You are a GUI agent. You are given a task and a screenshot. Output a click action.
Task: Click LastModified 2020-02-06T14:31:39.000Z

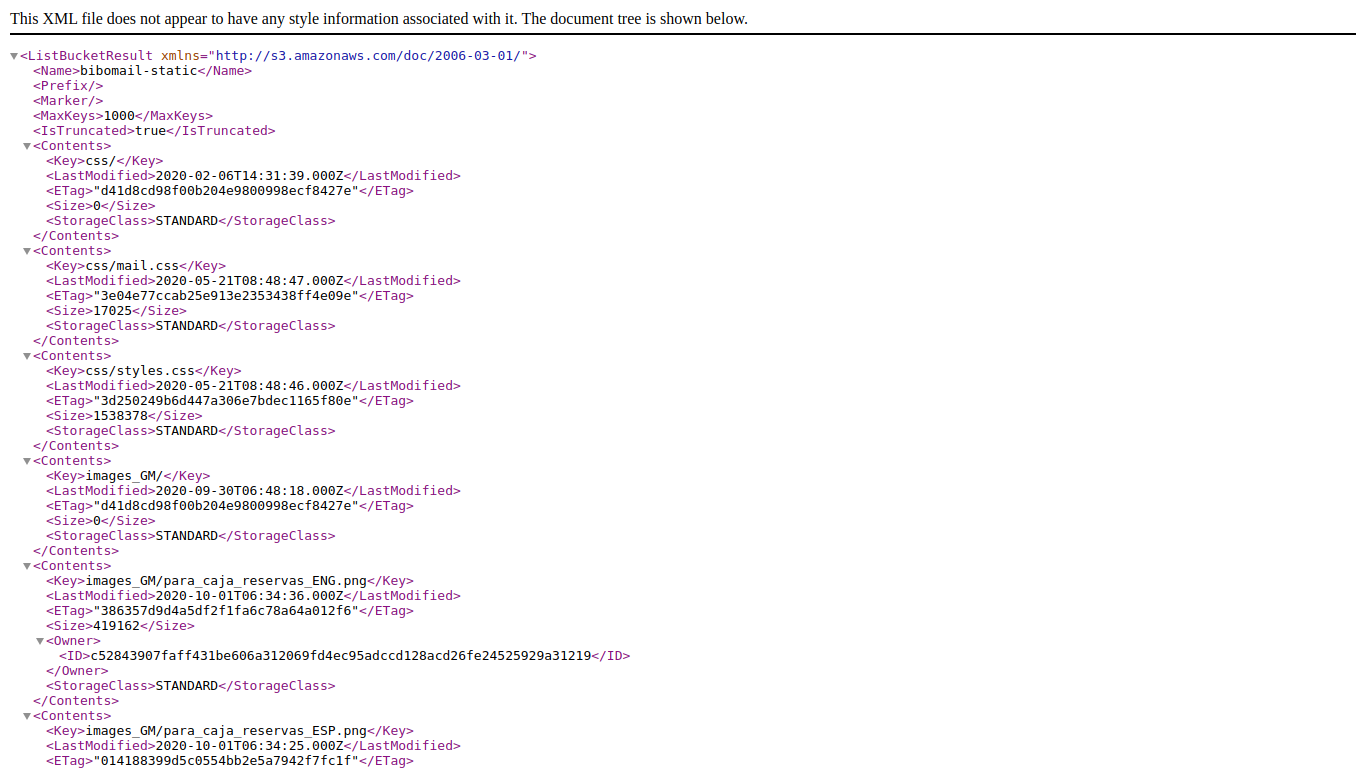(x=253, y=176)
